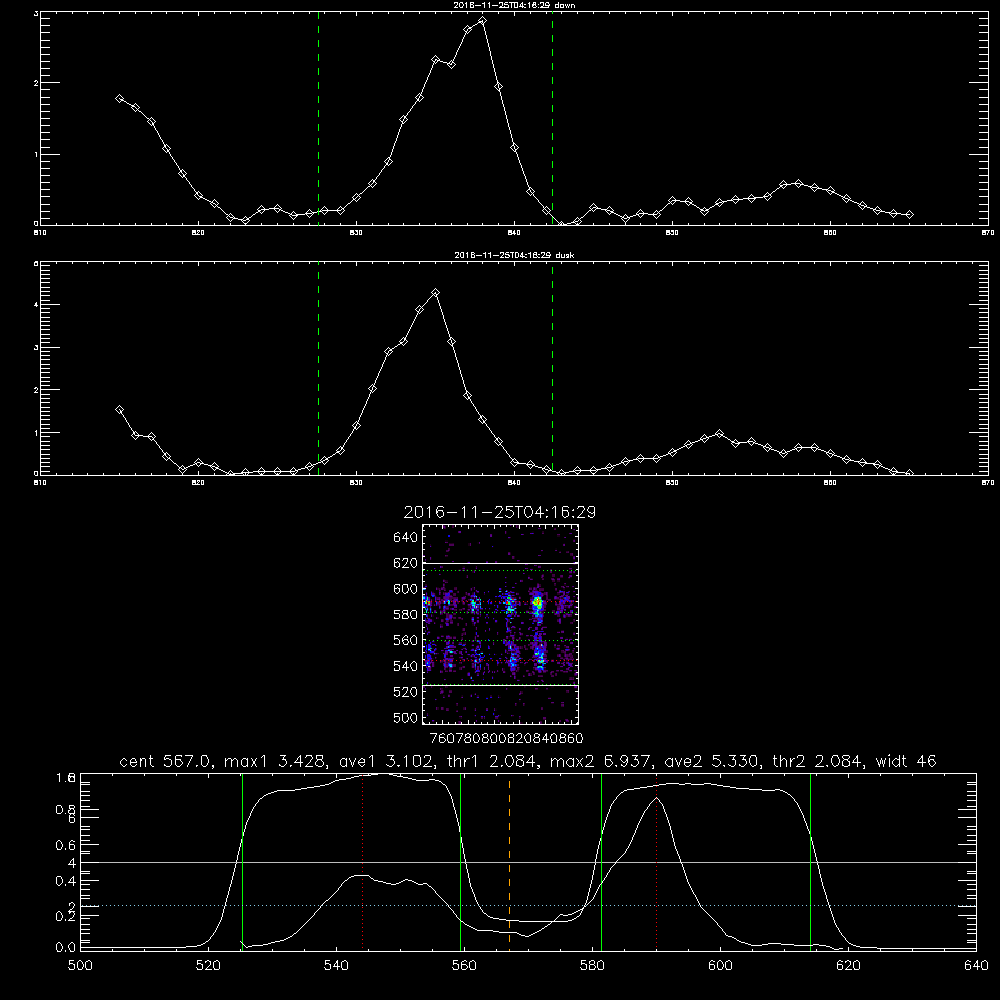Click y-axis label 4 on dusk plot
This screenshot has height=1000, width=1000.
coord(36,305)
